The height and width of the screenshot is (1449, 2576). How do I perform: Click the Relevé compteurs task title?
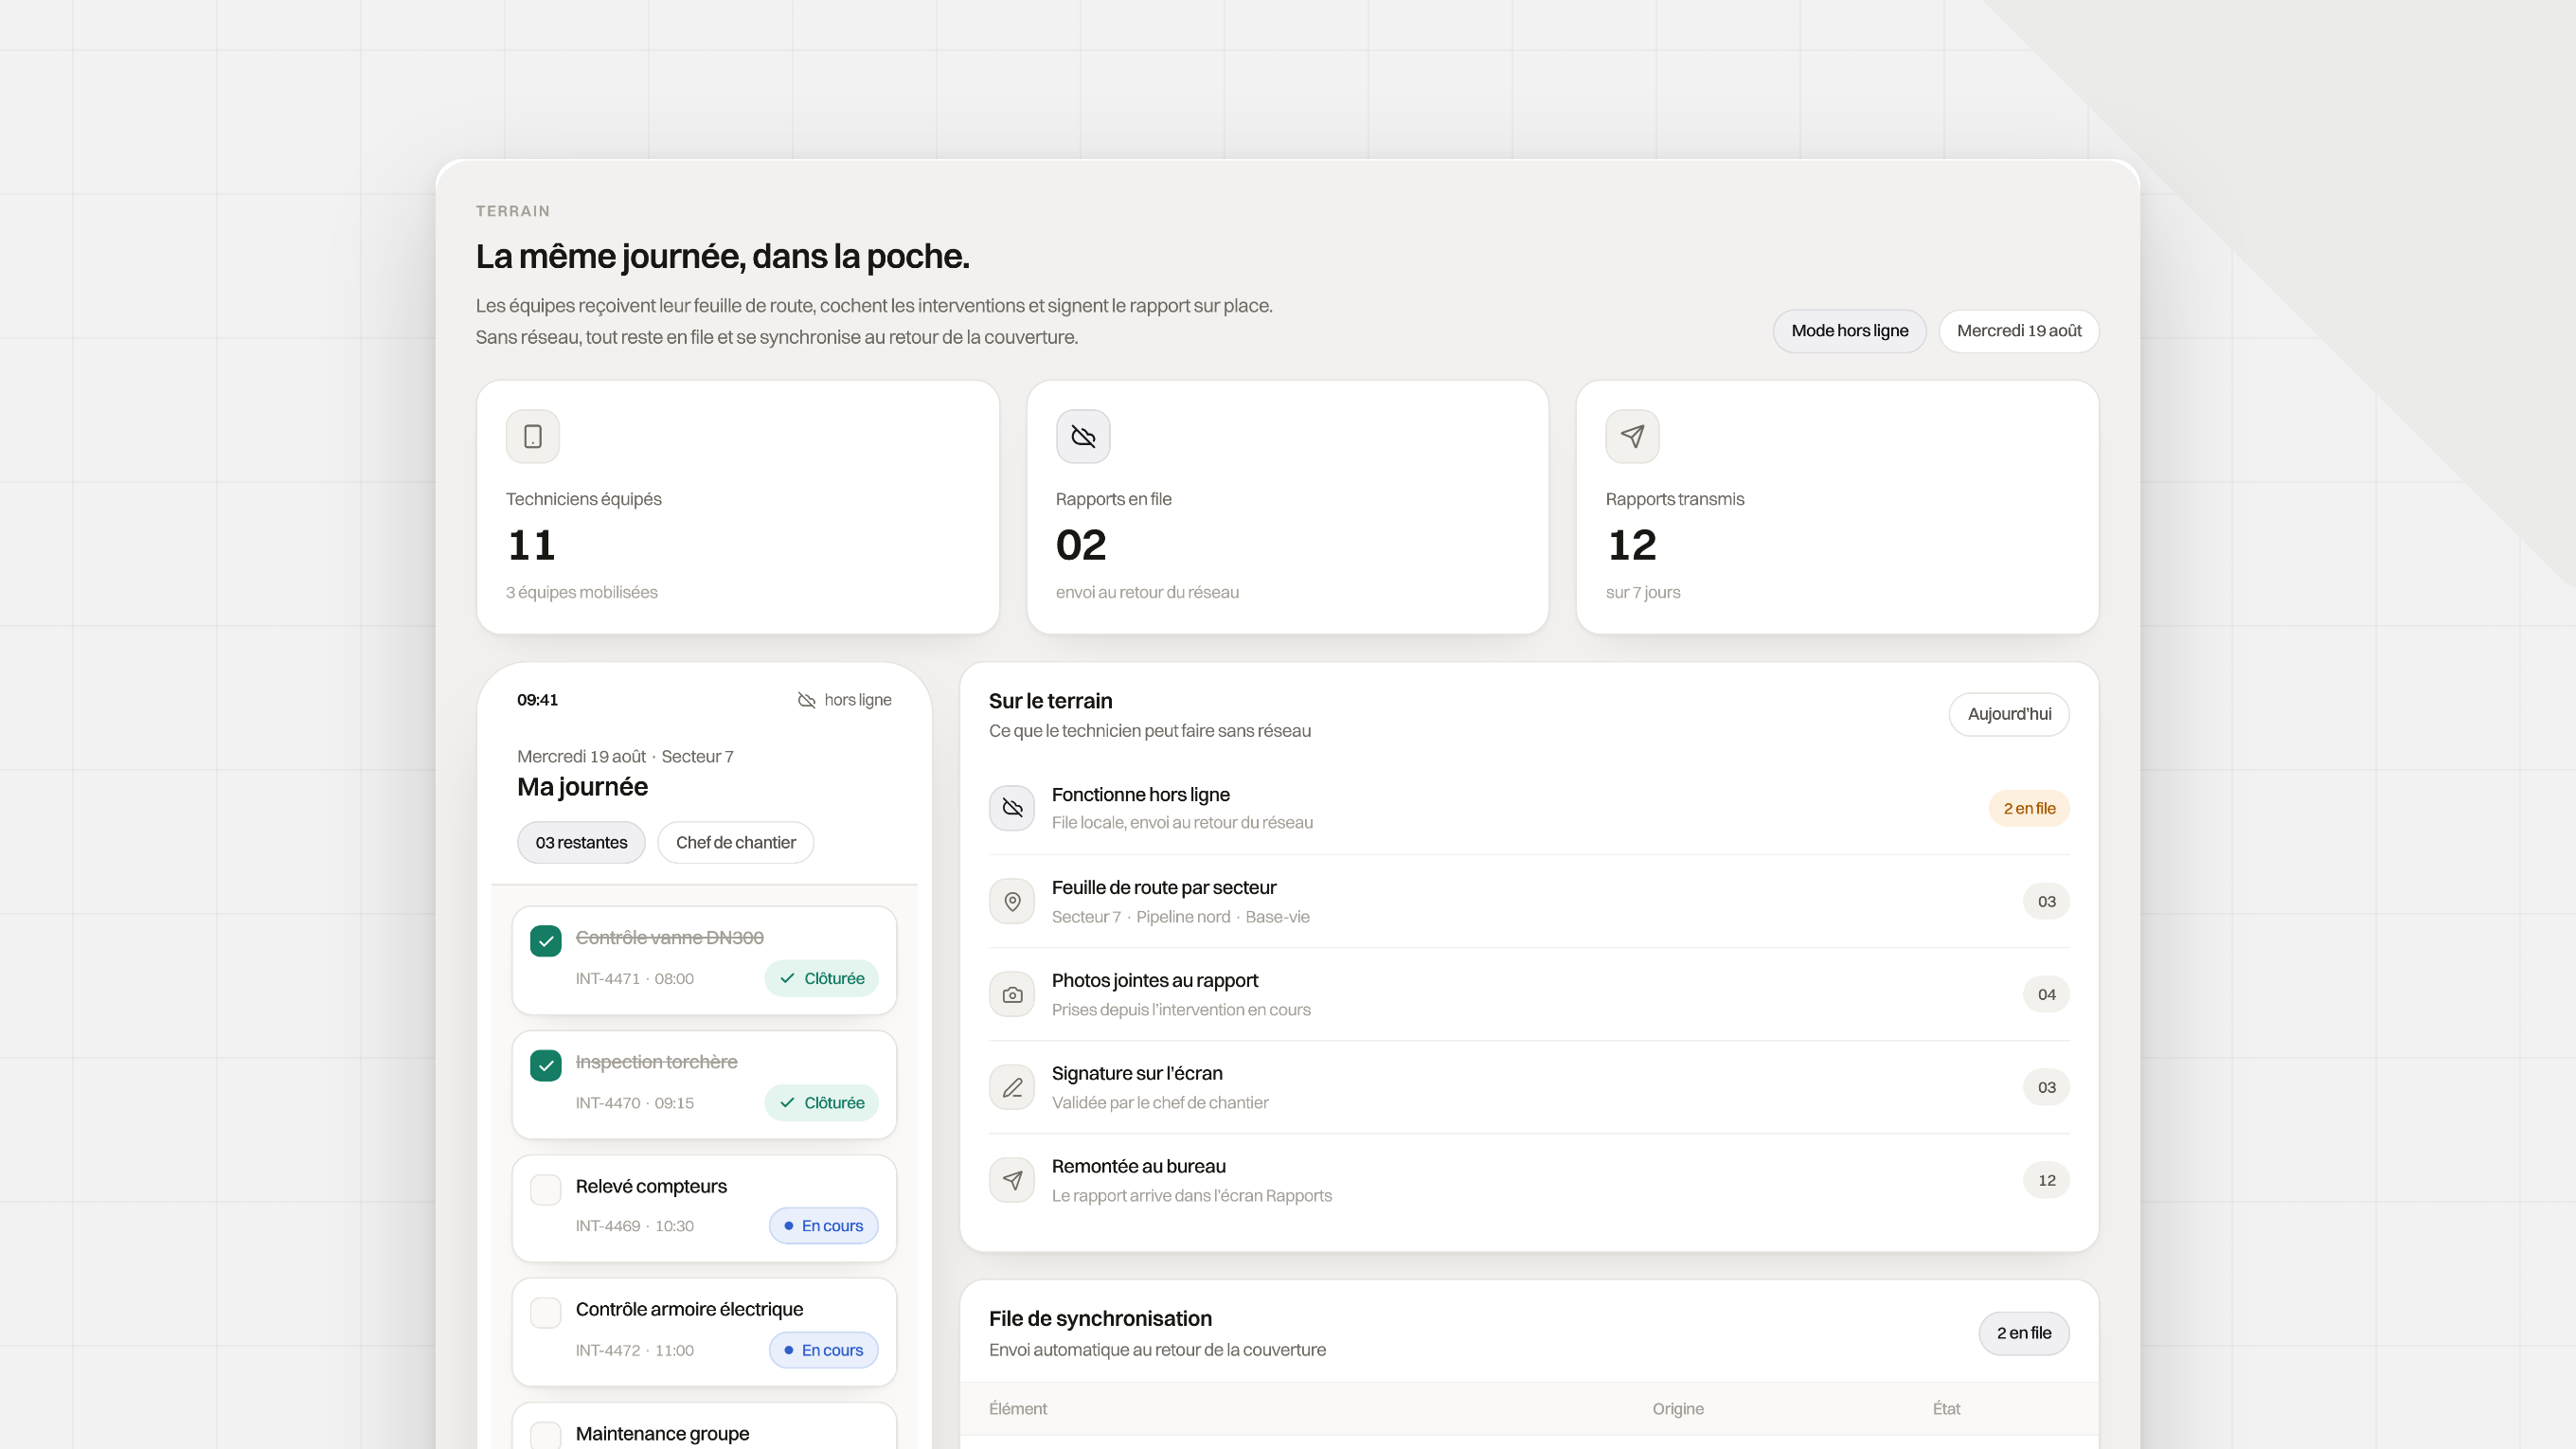click(x=651, y=1187)
